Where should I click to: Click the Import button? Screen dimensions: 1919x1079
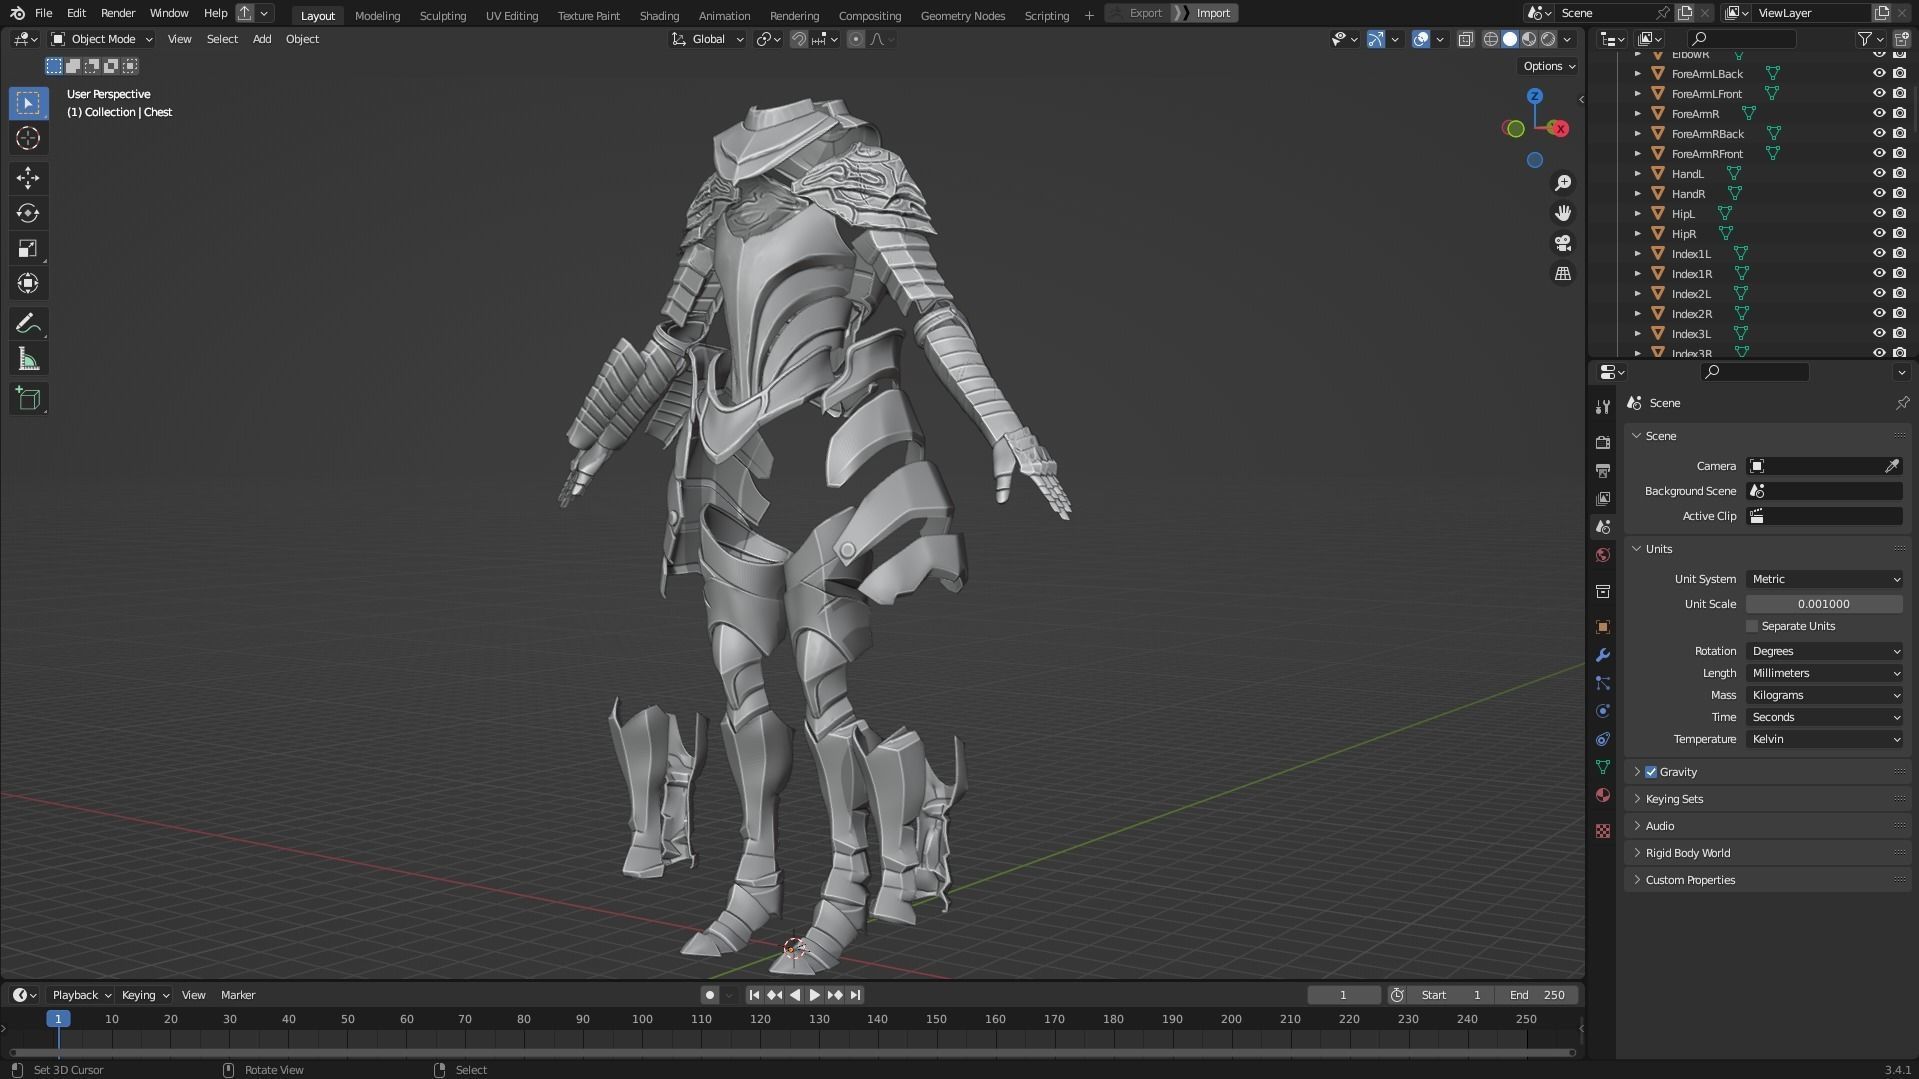pyautogui.click(x=1212, y=13)
